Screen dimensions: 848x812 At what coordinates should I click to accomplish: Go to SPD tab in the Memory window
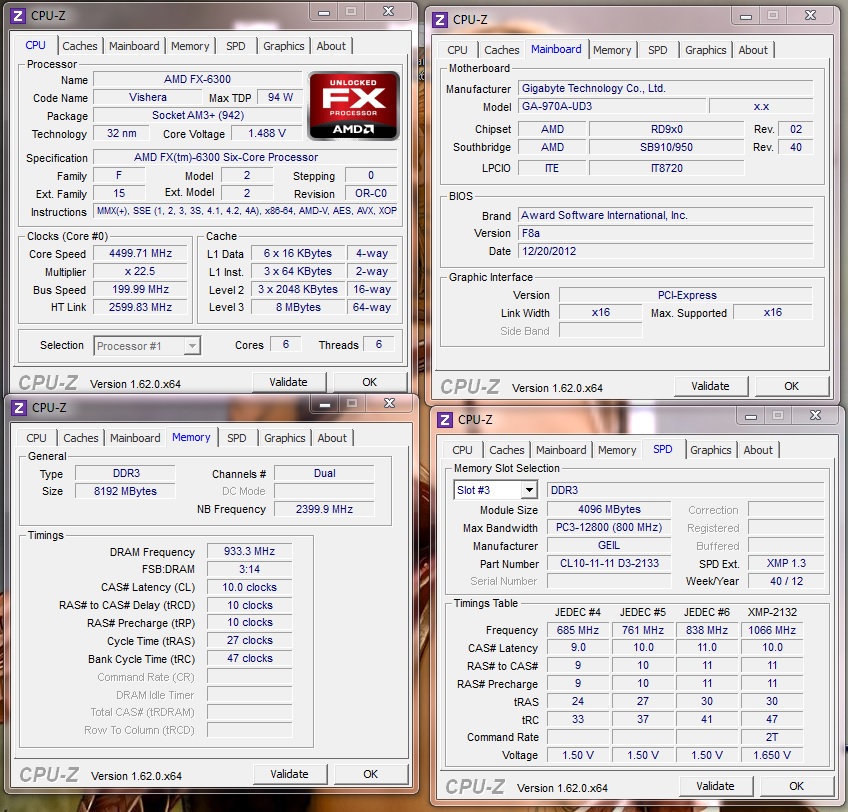point(237,438)
